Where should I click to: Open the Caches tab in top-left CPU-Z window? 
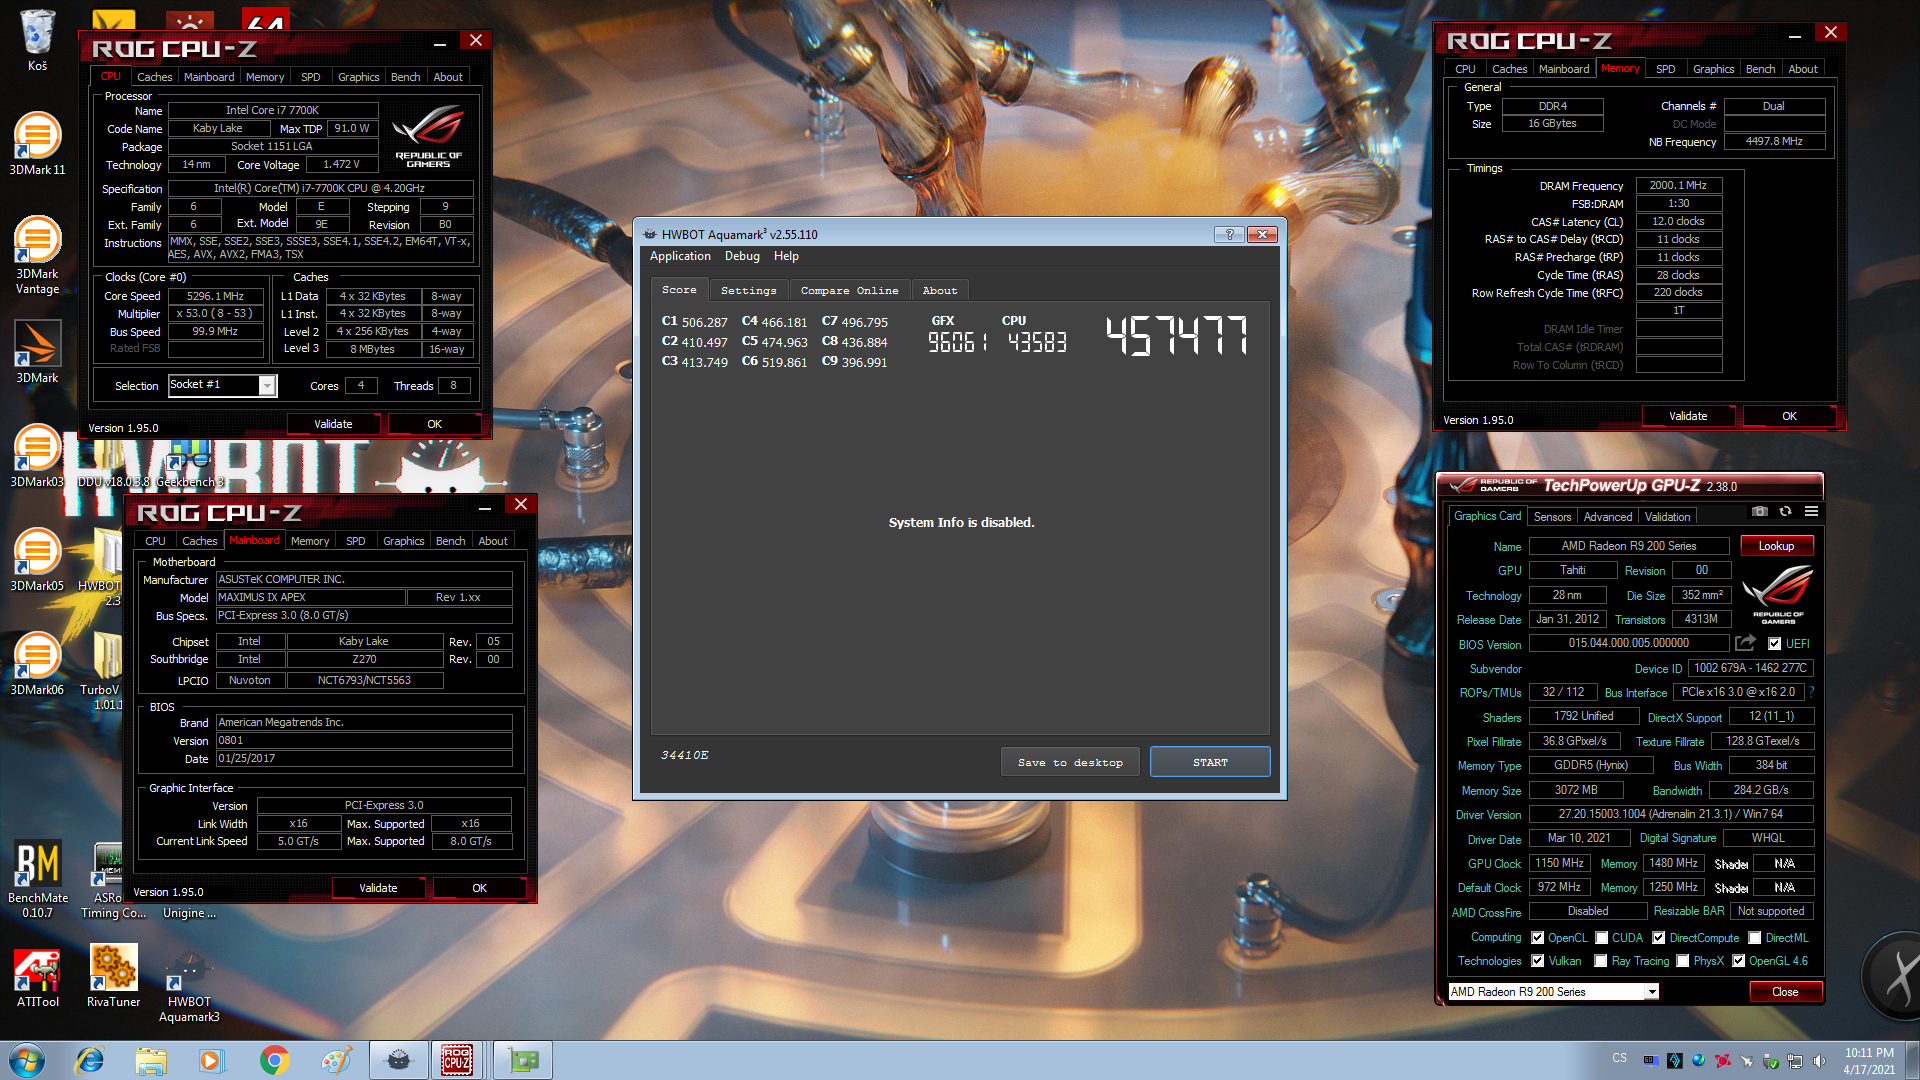[154, 77]
